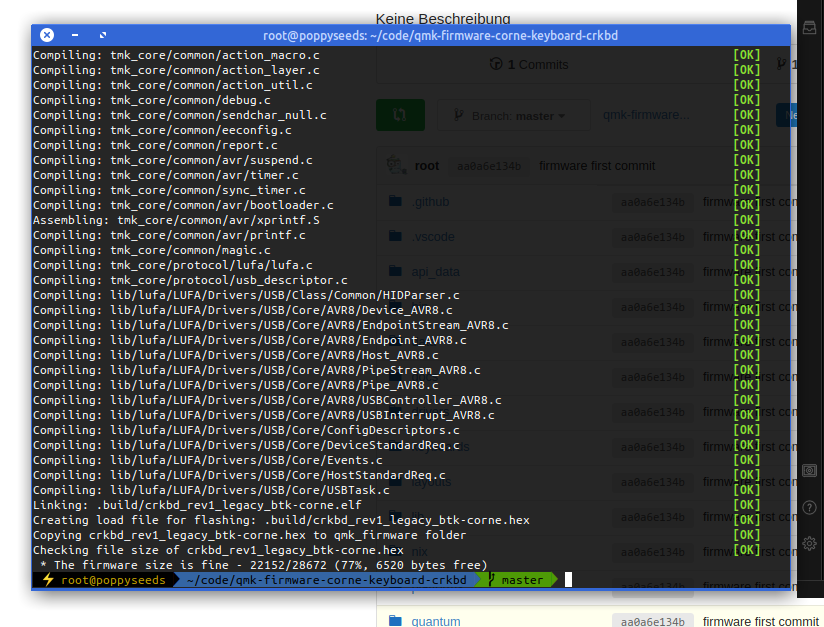Click the line ending in 'Class/Common/HIDParser.c'

pos(246,295)
